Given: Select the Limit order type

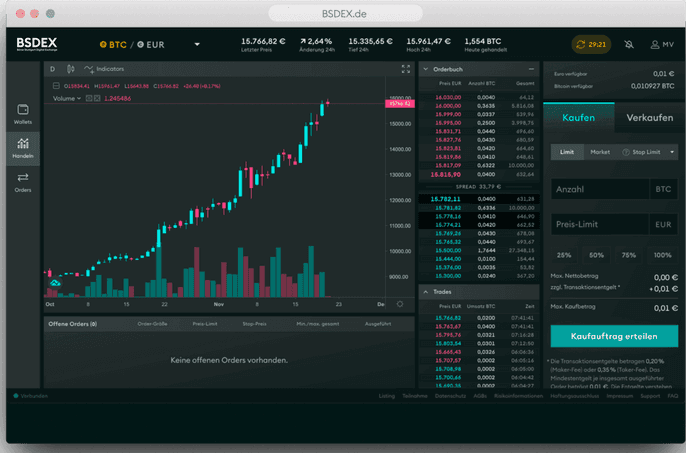Looking at the screenshot, I should [566, 152].
